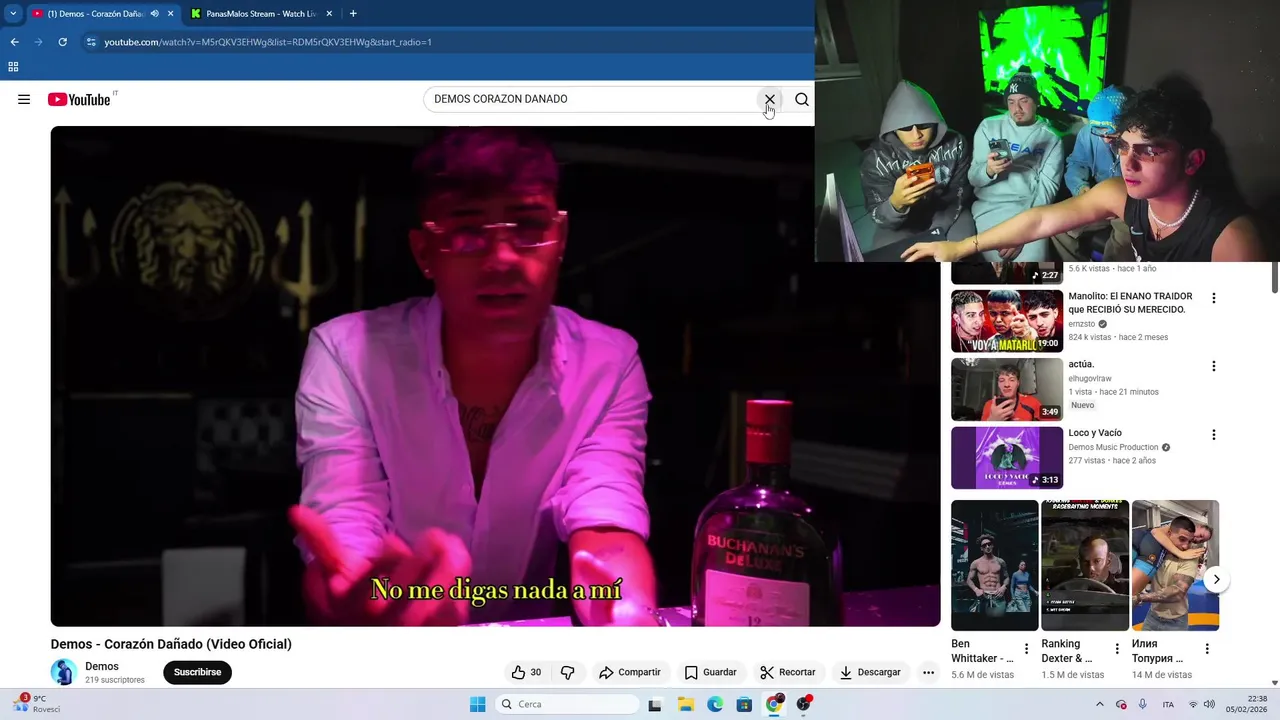Pause the Corazón Dañado video player

495,376
